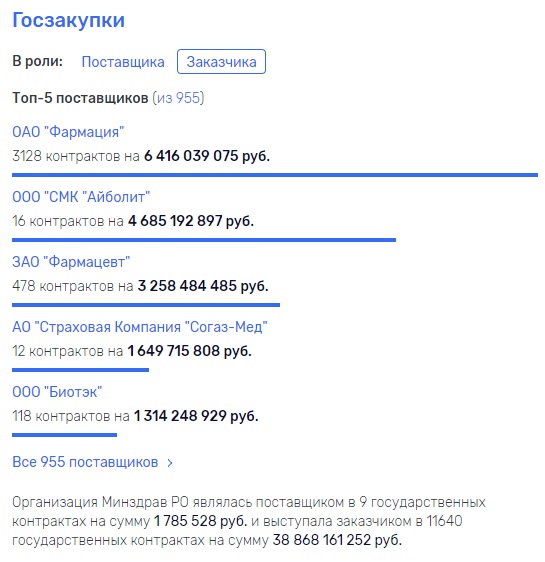Click the 4 685 192 897 руб. amount

pyautogui.click(x=191, y=221)
